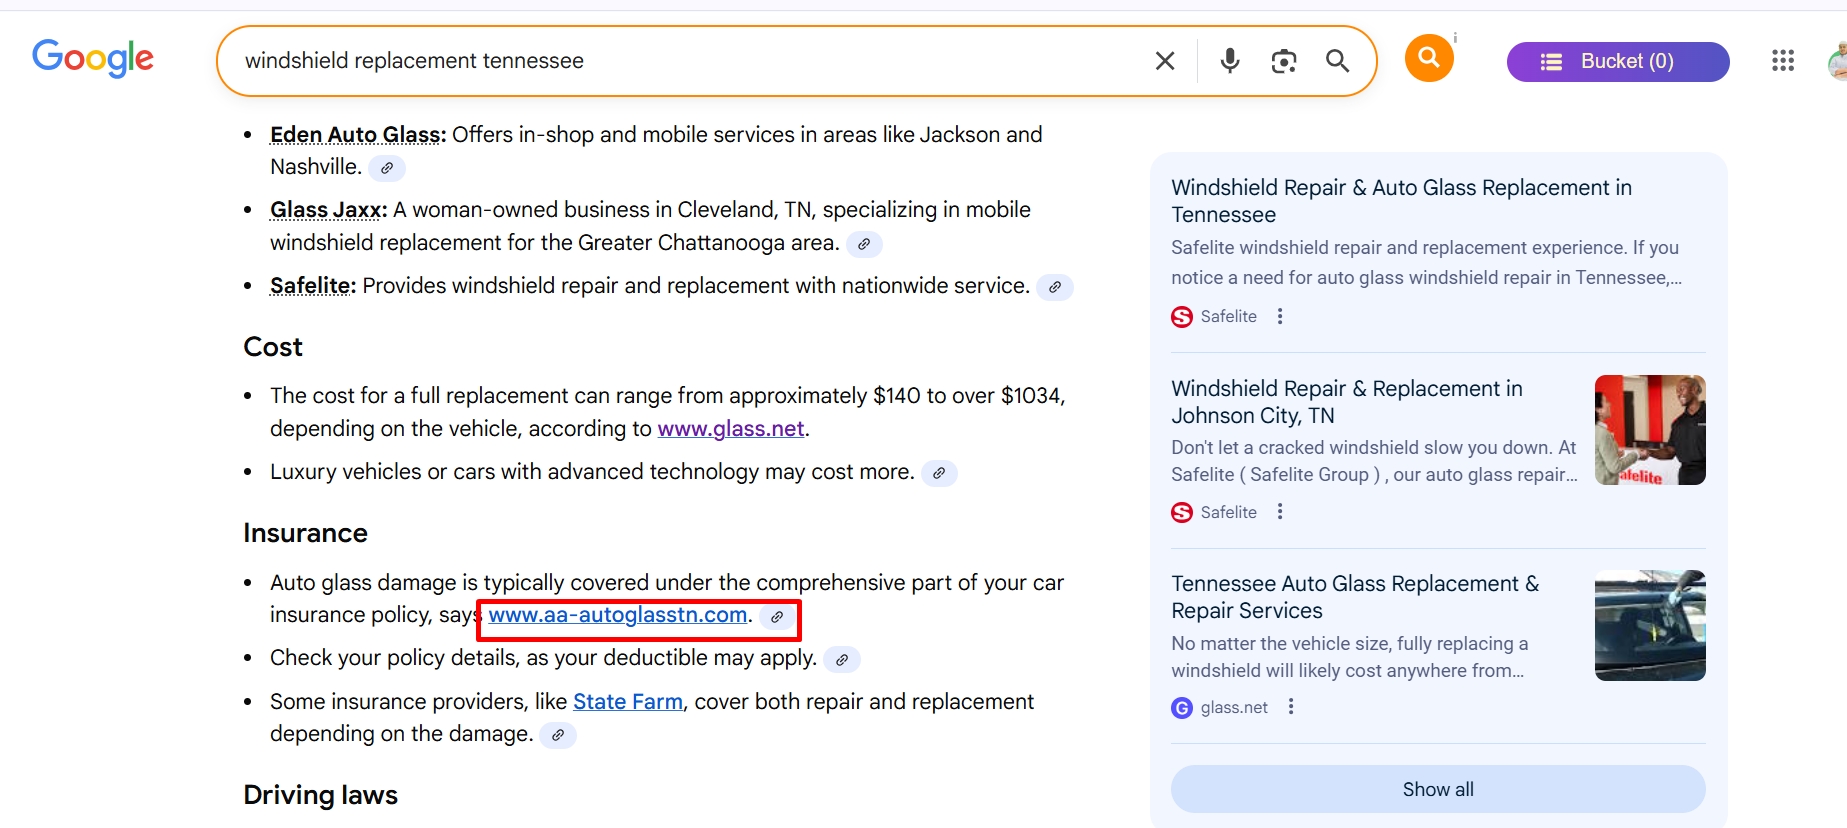Click the glass.net windshield thumbnail image
The height and width of the screenshot is (828, 1847).
[1650, 625]
